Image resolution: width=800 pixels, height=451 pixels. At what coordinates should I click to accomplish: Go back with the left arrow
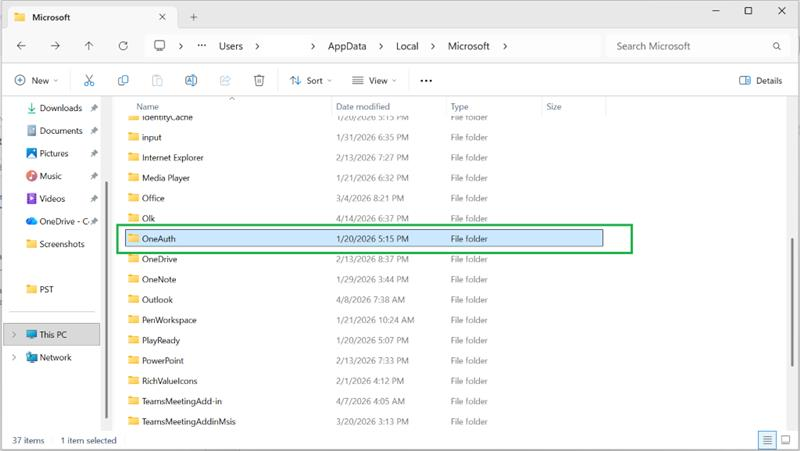[21, 46]
